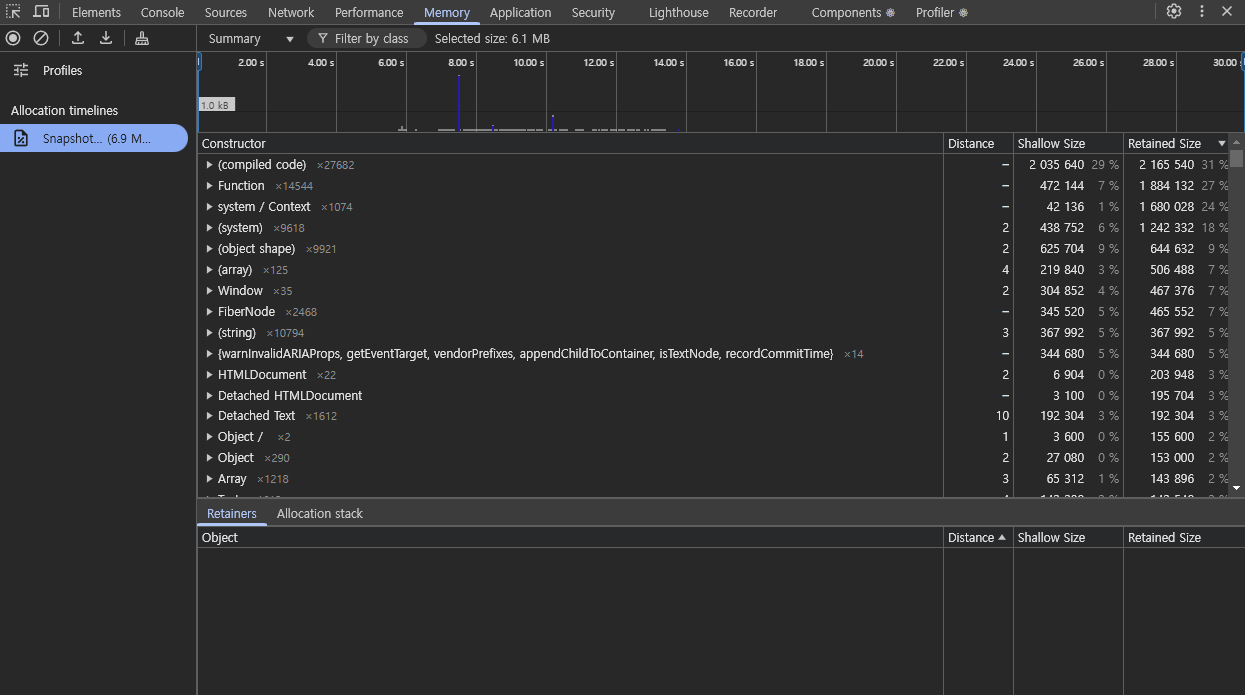Viewport: 1245px width, 695px height.
Task: Click the Selected size: 6.1 MB label
Action: click(492, 39)
